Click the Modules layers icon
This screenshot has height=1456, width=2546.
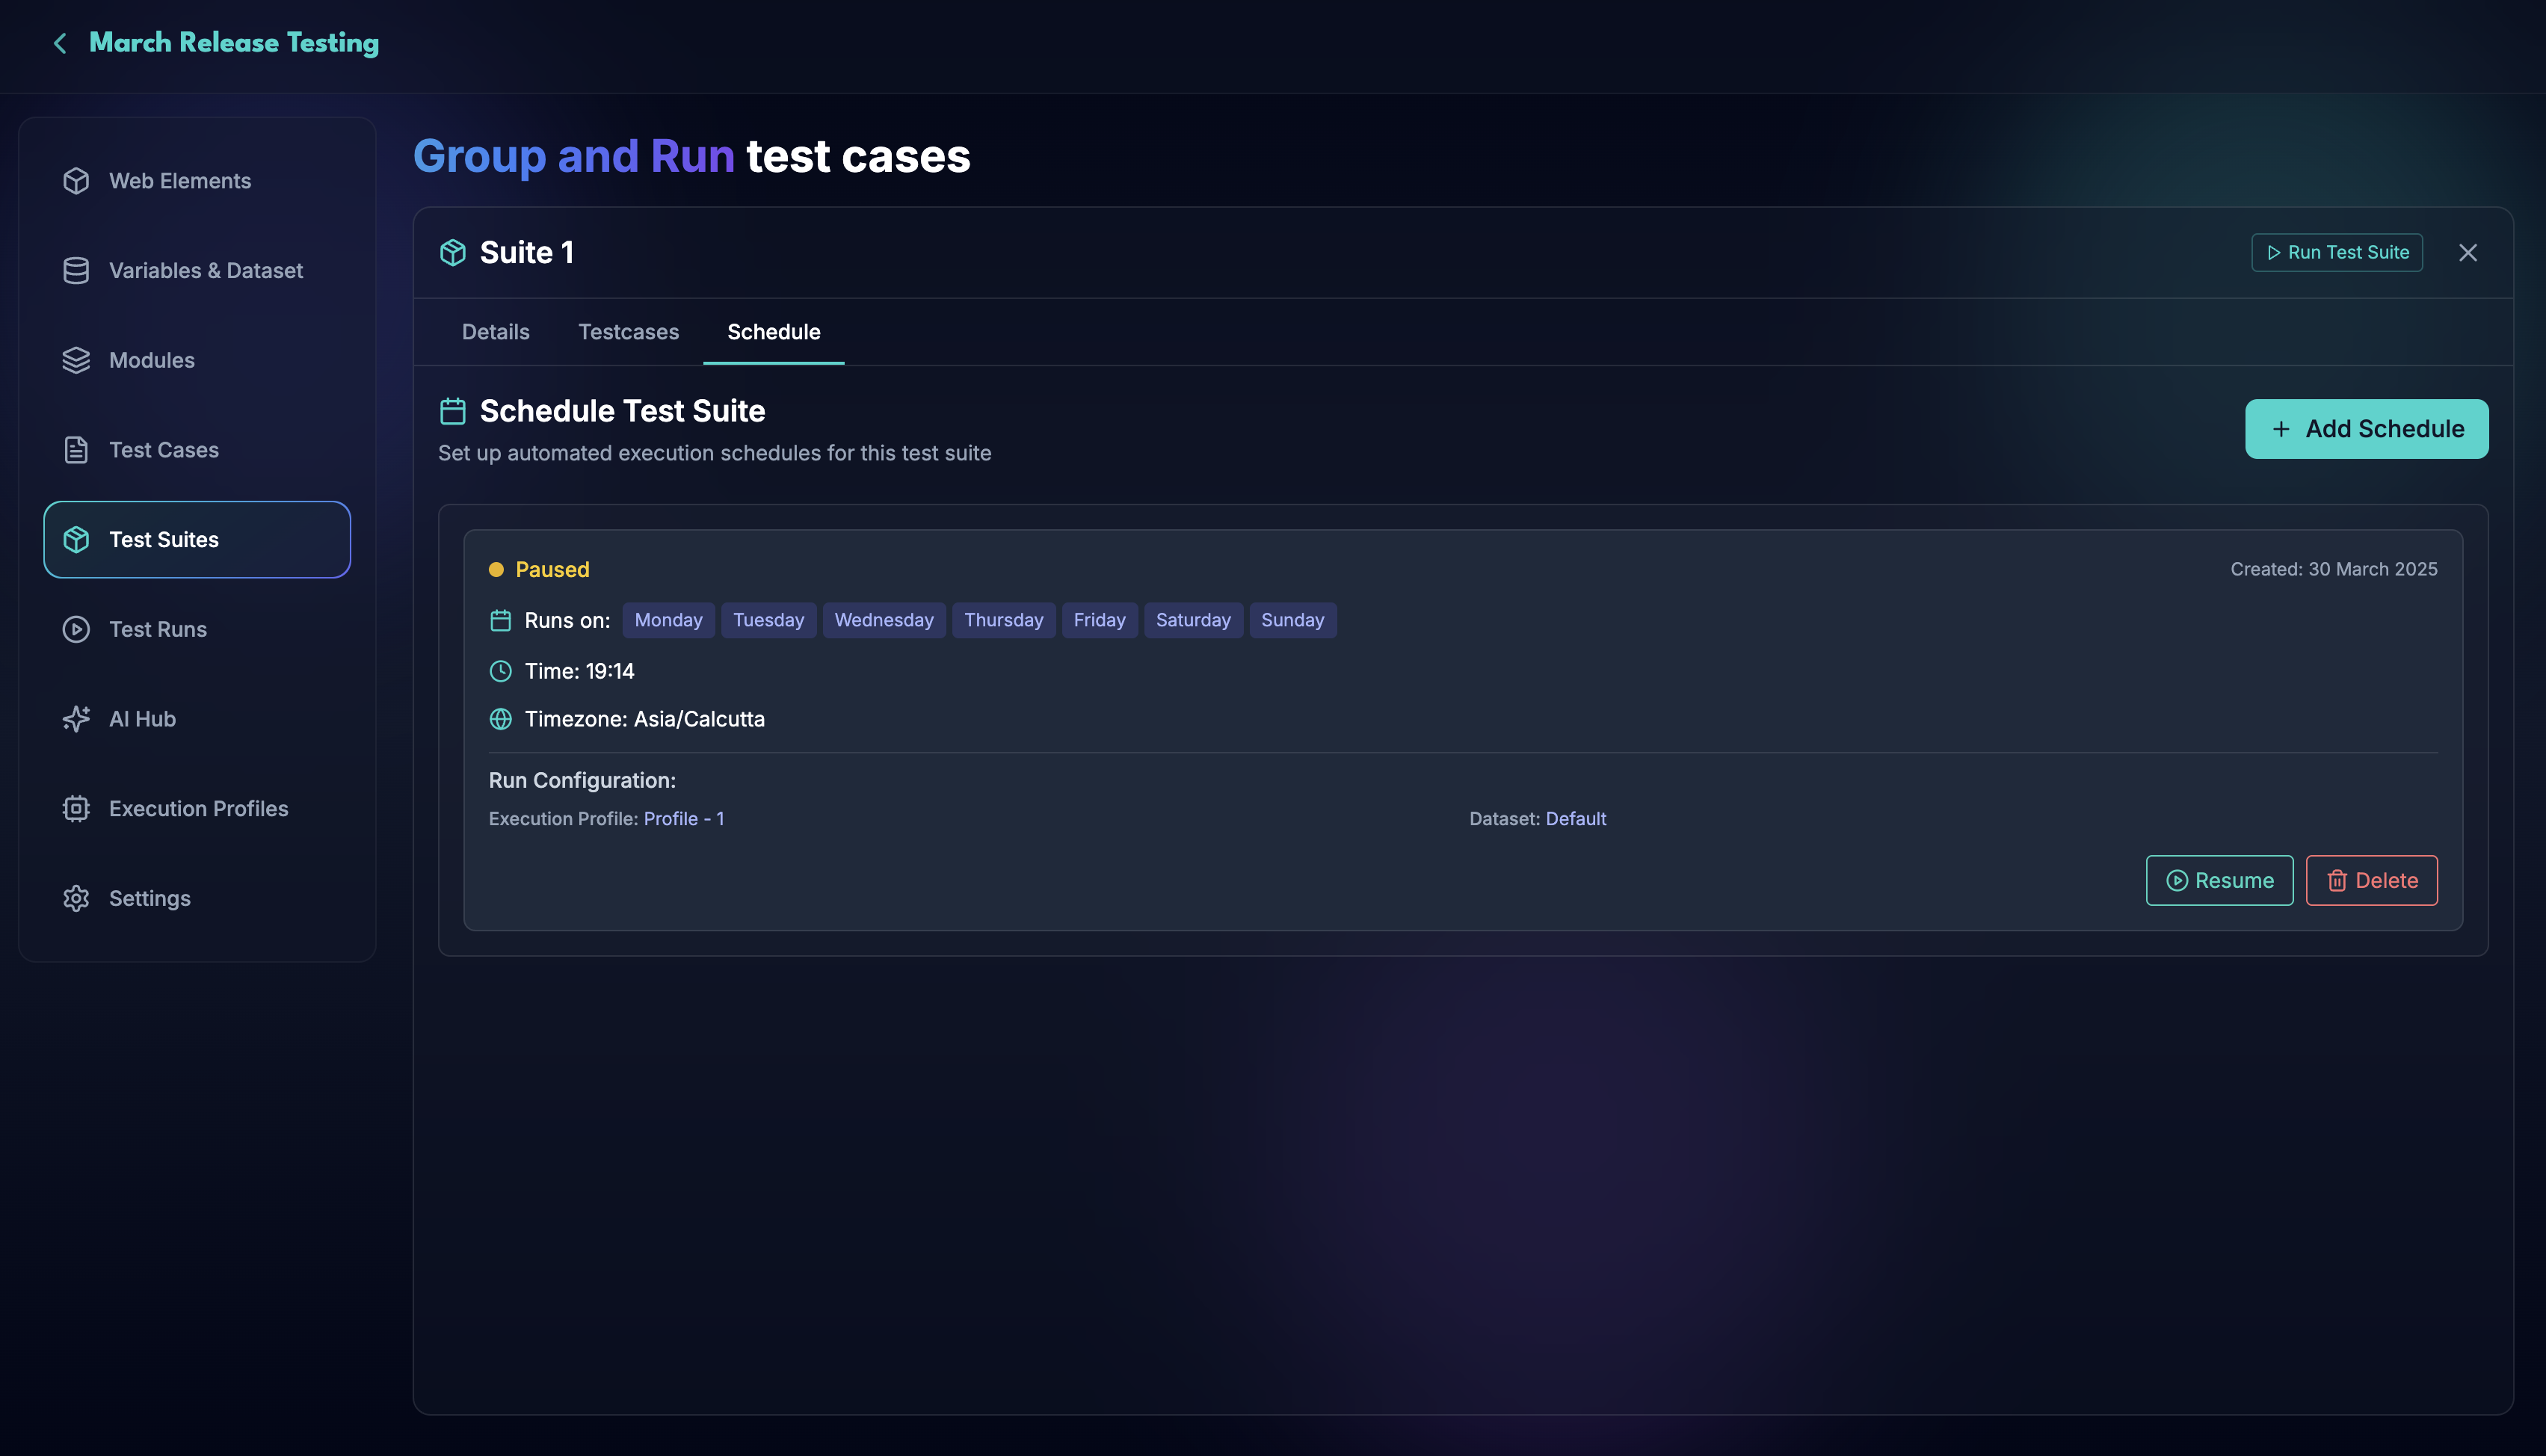(x=76, y=360)
